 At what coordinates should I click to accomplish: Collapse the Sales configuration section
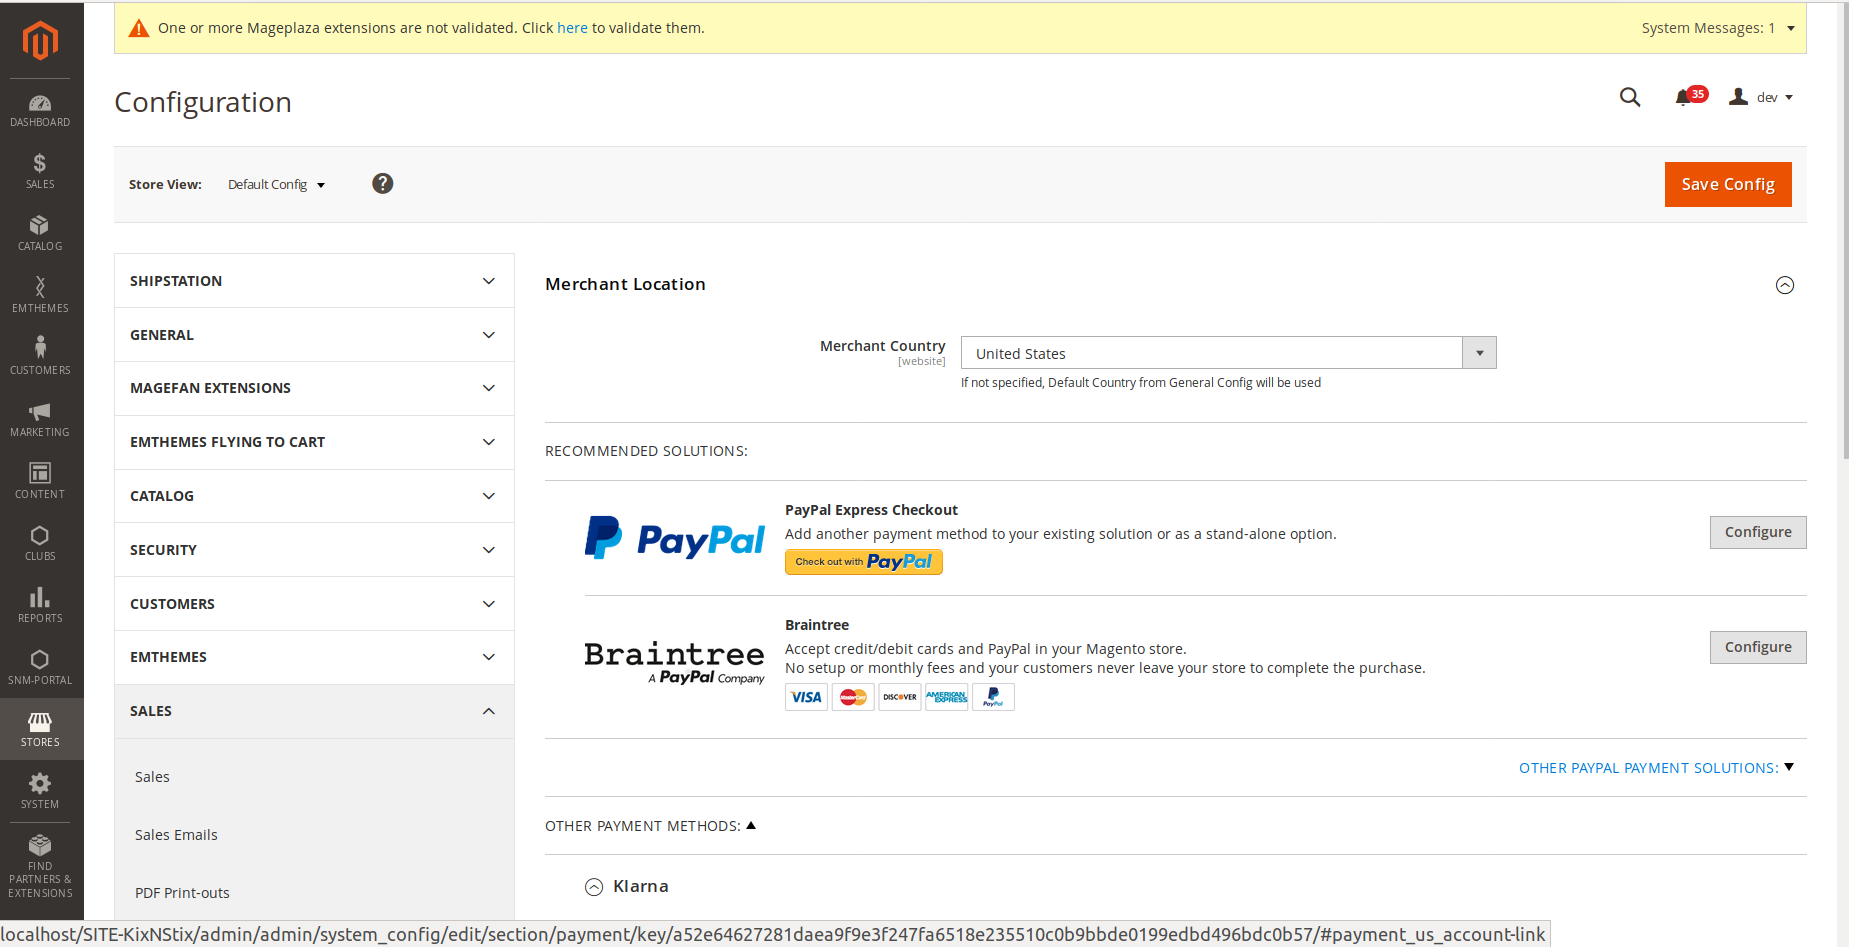click(x=313, y=711)
